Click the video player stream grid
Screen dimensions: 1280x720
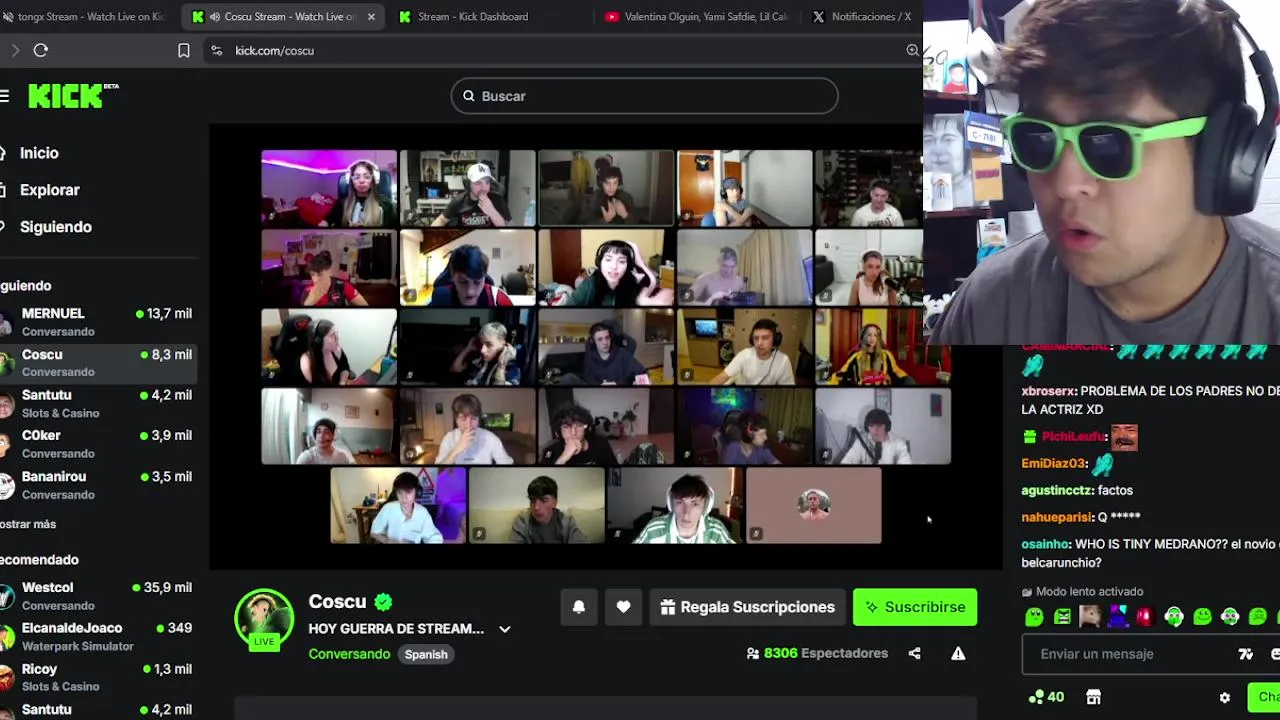(x=606, y=346)
